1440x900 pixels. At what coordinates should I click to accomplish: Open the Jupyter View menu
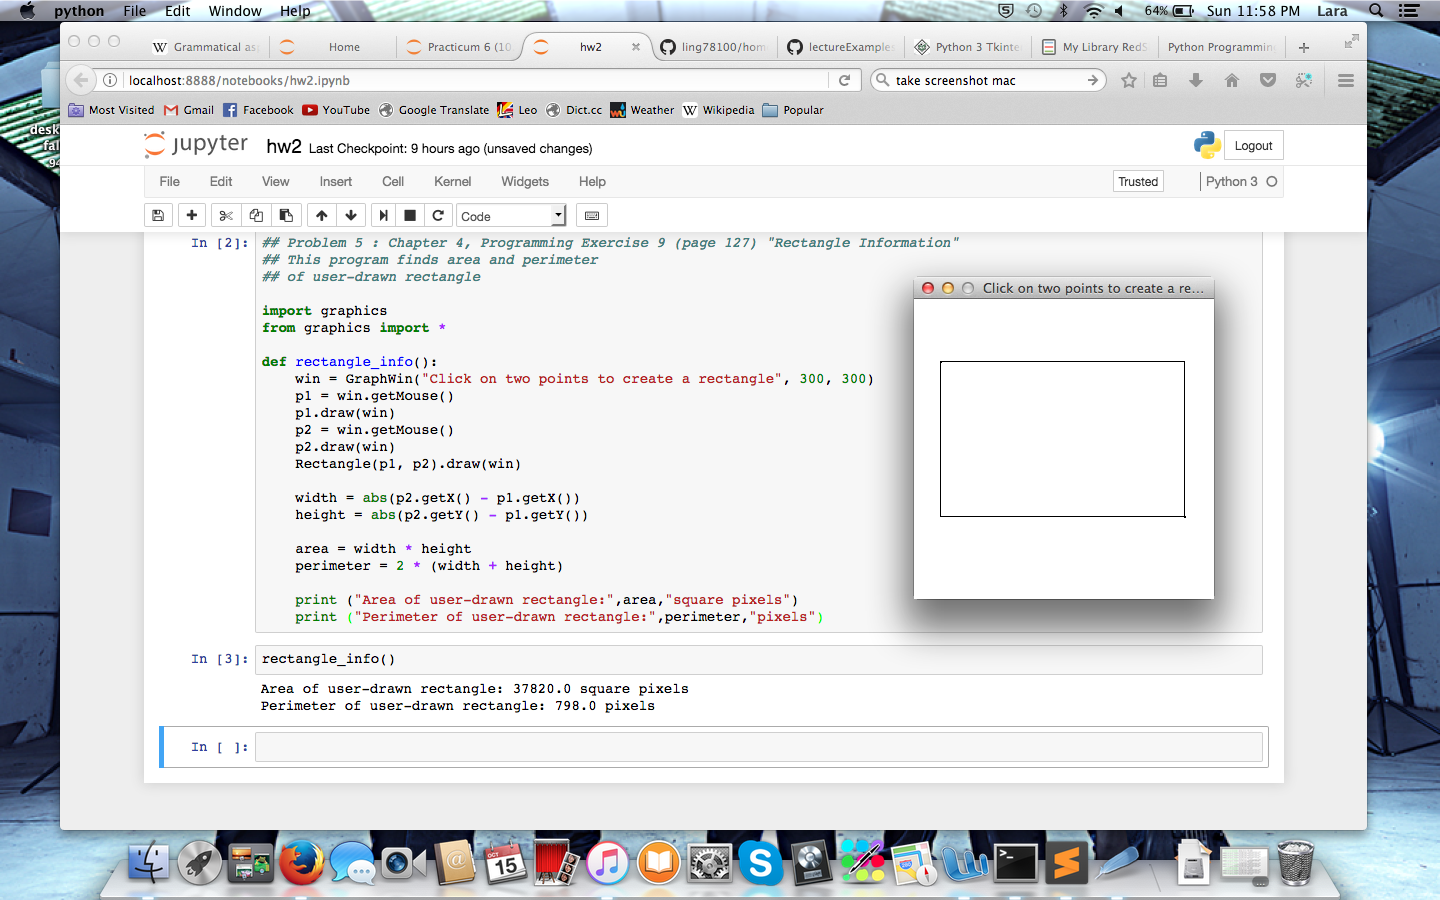276,181
